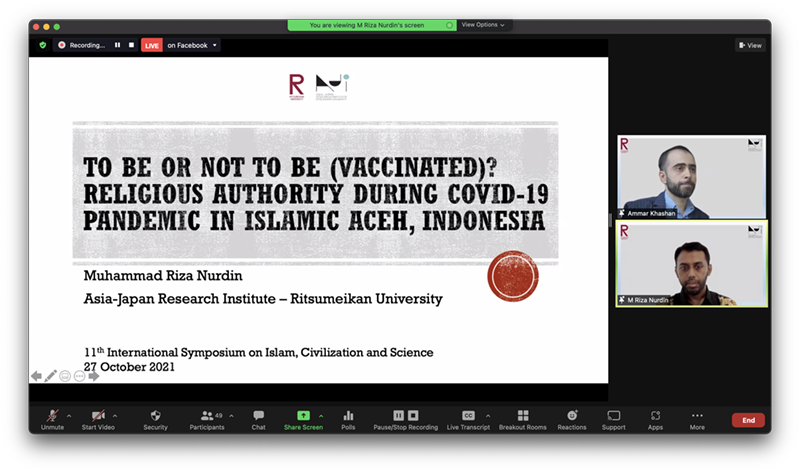Pause the recording from the top bar
800x472 pixels.
tap(117, 45)
